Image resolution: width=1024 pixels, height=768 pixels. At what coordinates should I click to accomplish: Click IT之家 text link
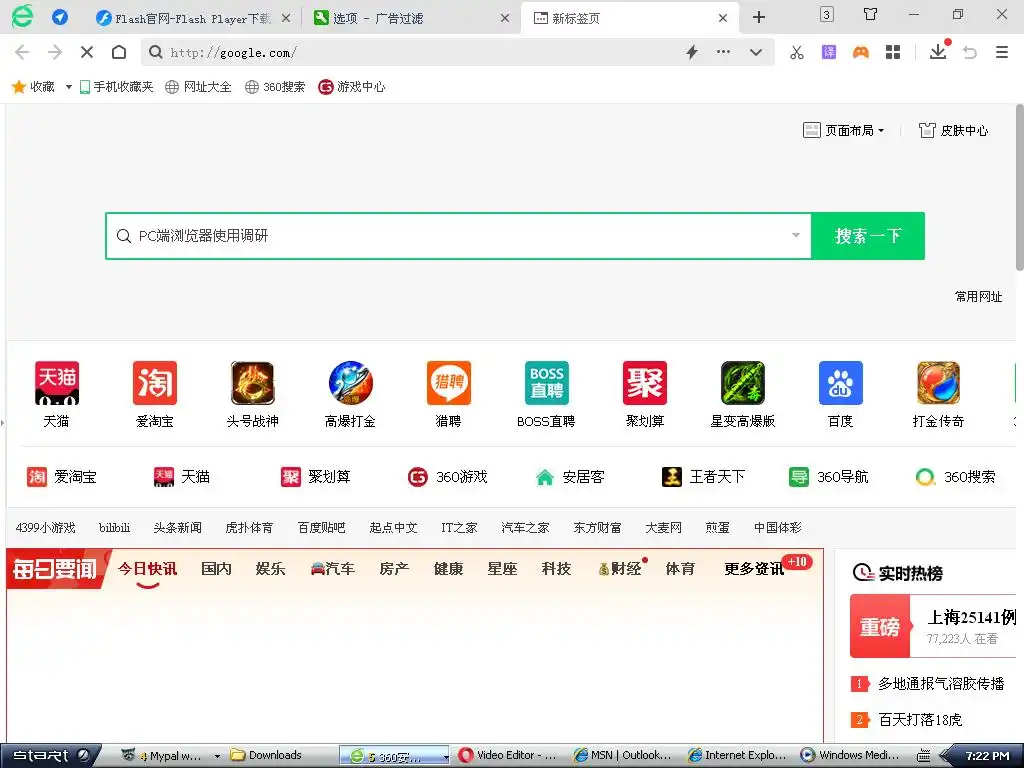pos(459,528)
